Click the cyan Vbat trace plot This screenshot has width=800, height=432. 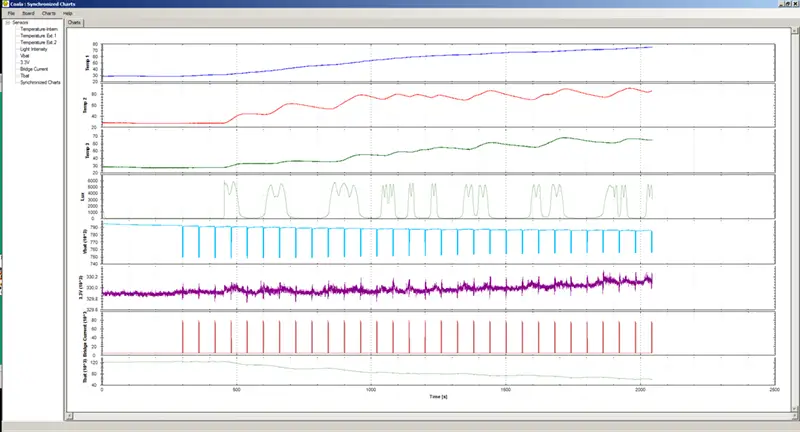(x=378, y=231)
